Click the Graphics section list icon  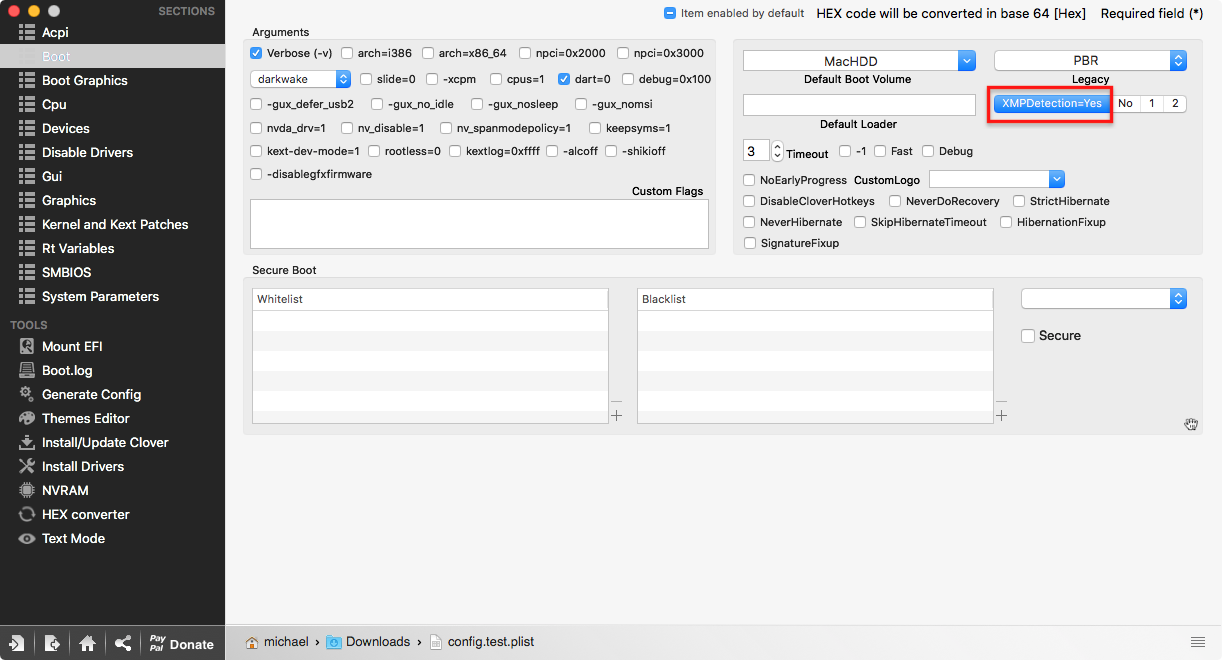26,200
